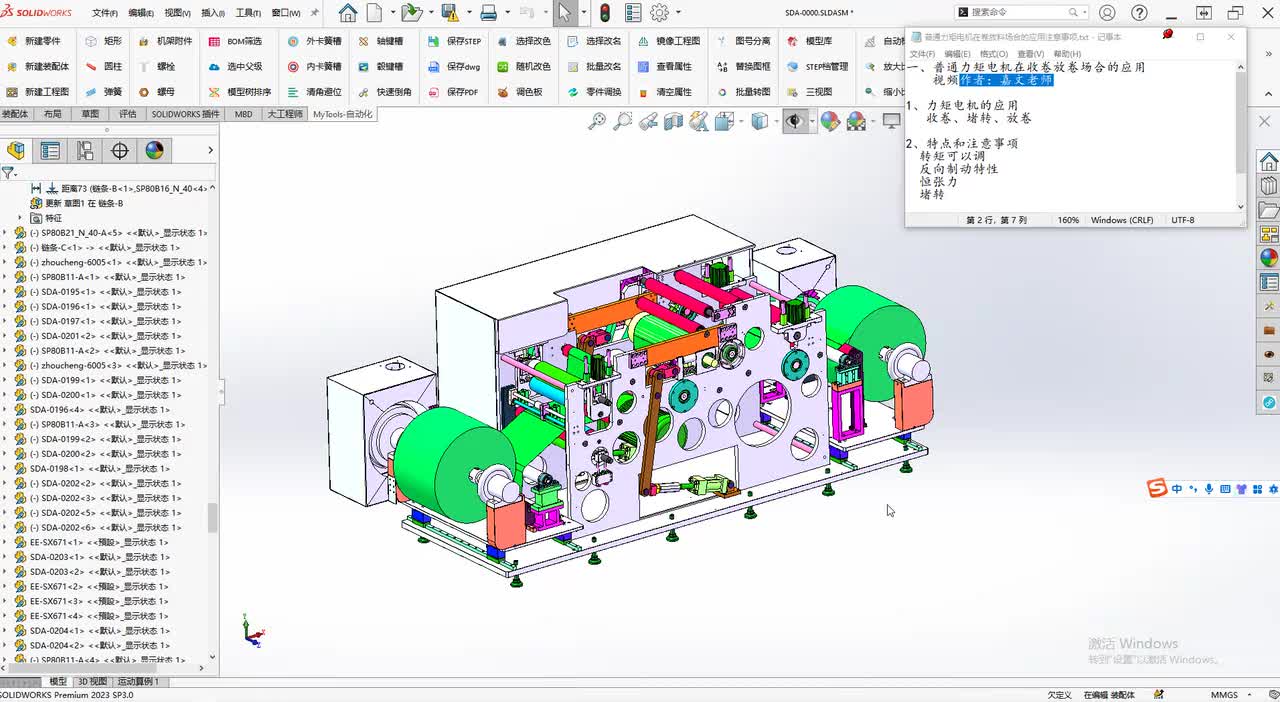Click the Zoom to Fit icon

[x=597, y=121]
